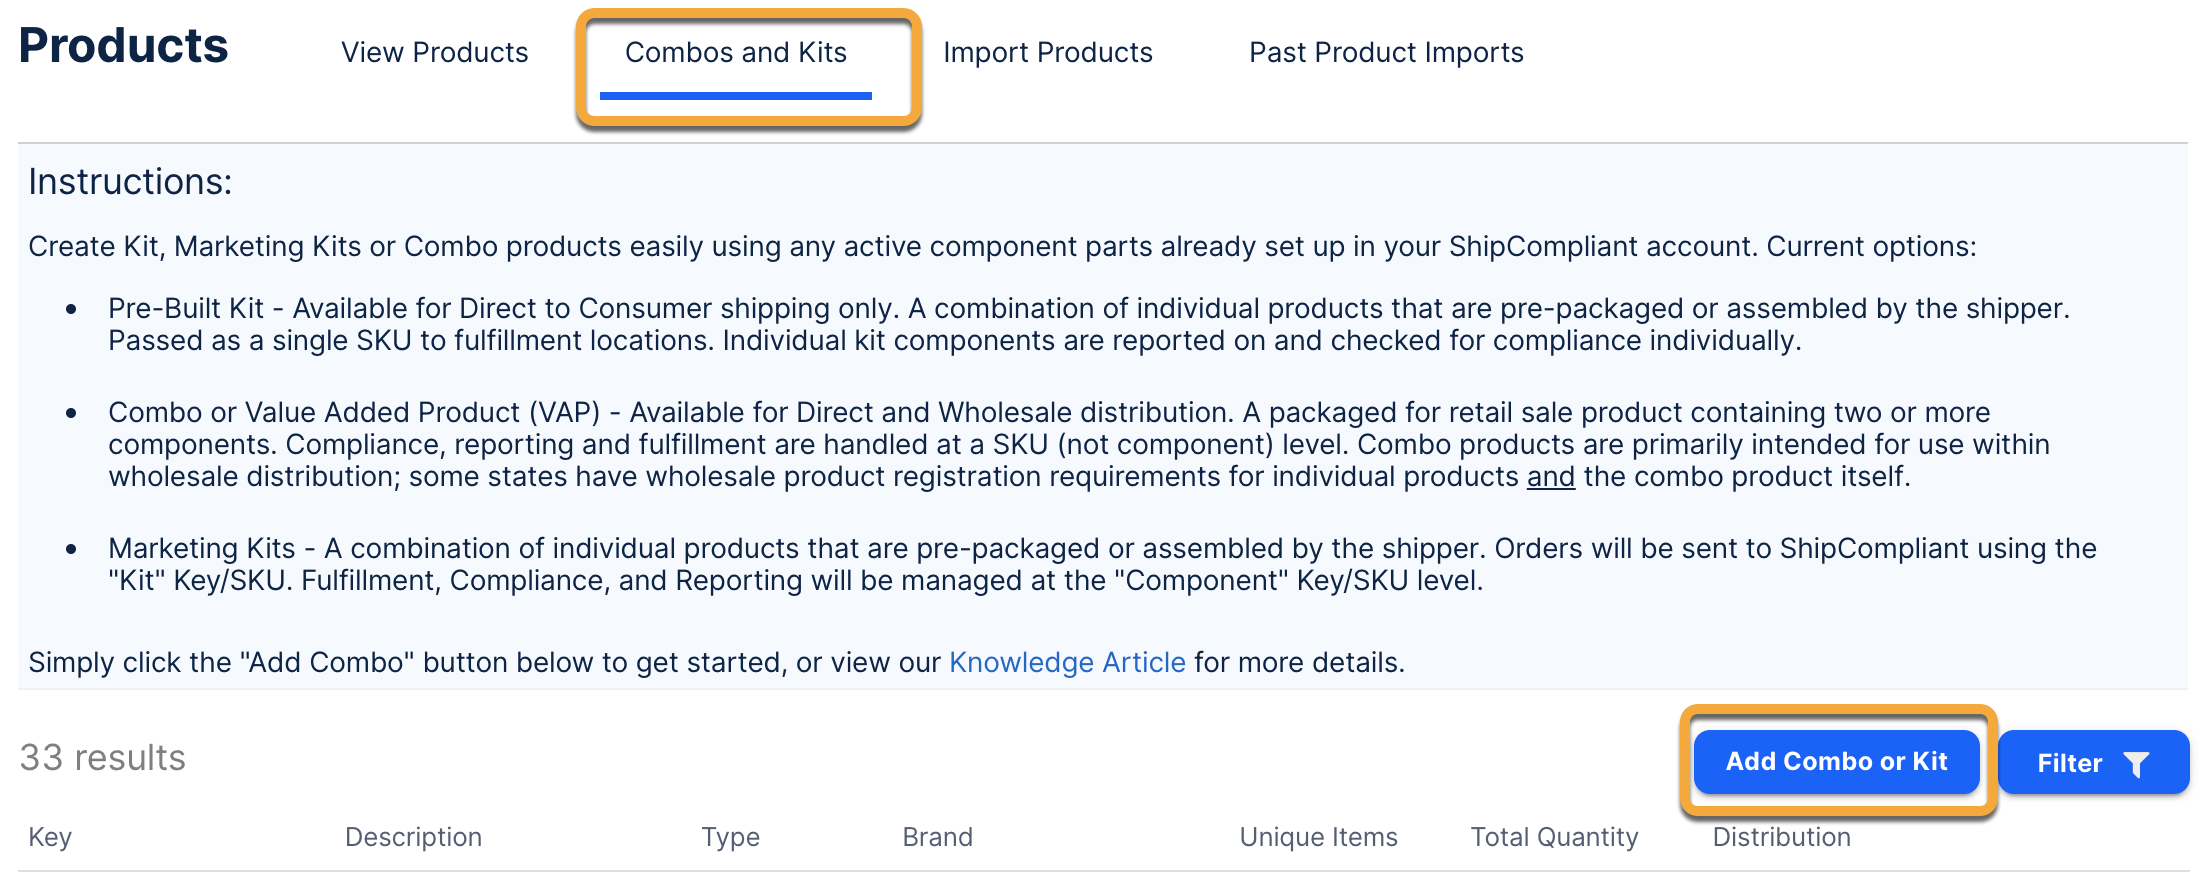2212x876 pixels.
Task: Click the Brand column header
Action: (x=937, y=837)
